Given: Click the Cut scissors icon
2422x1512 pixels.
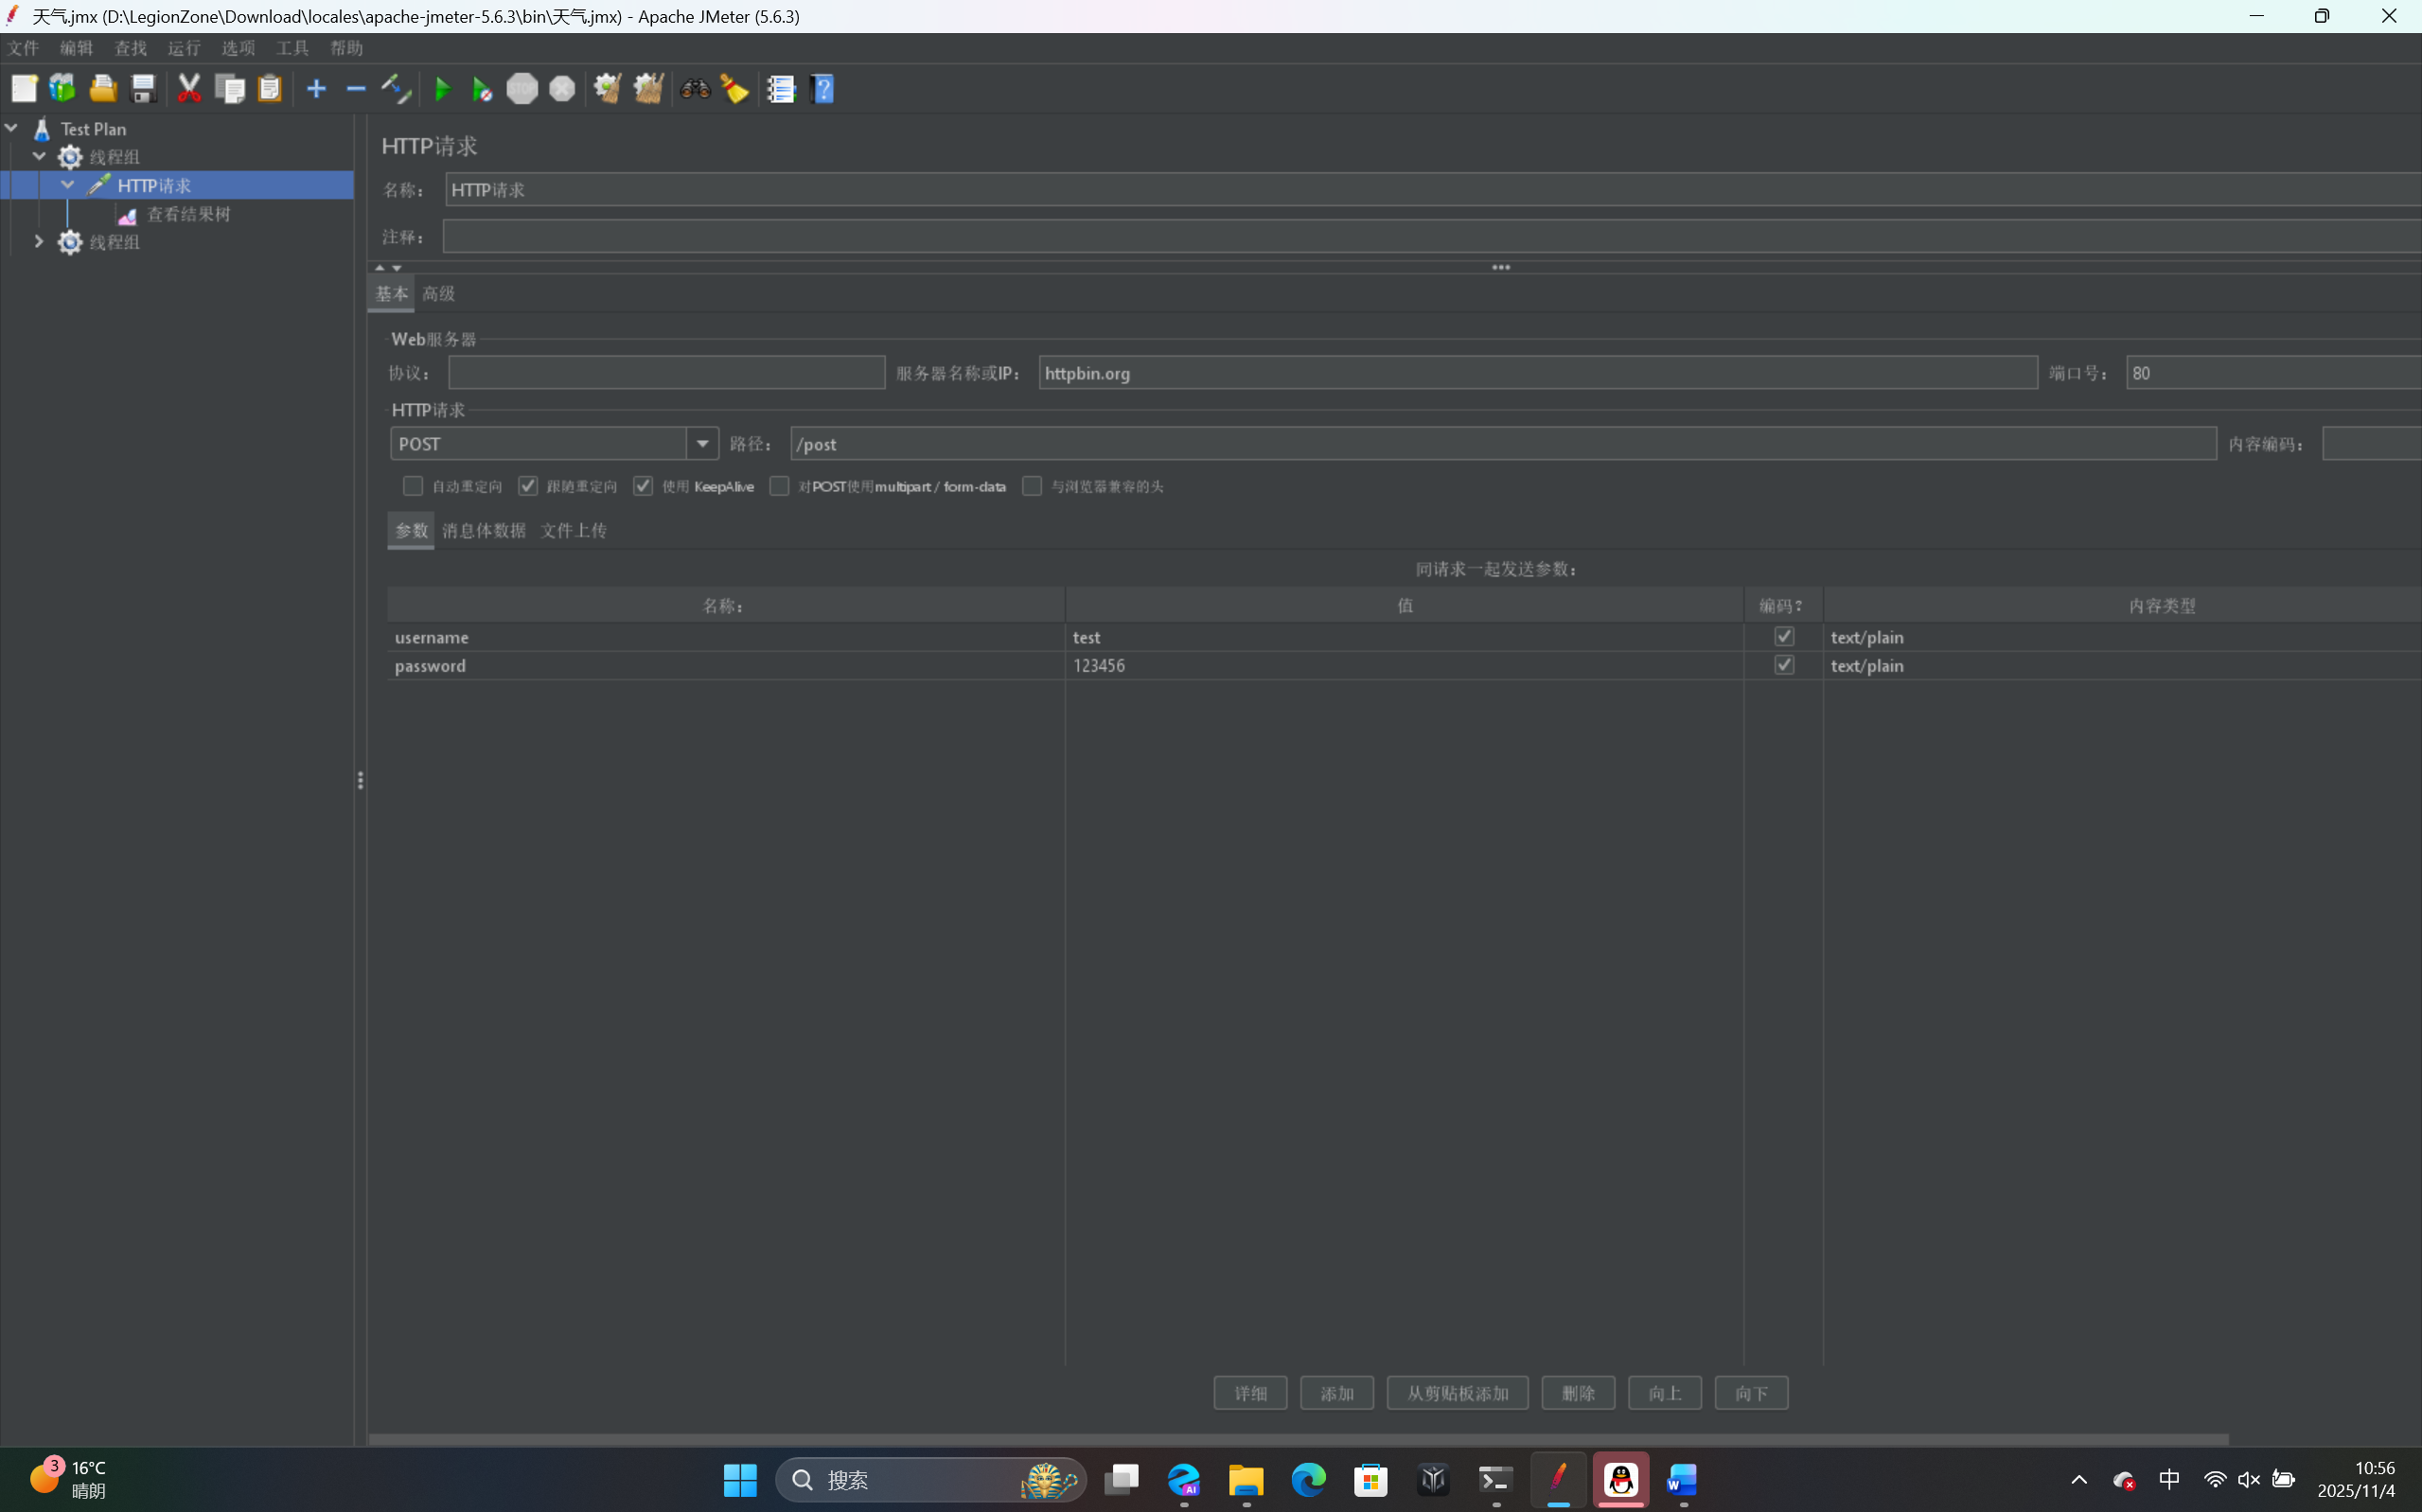Looking at the screenshot, I should [188, 89].
